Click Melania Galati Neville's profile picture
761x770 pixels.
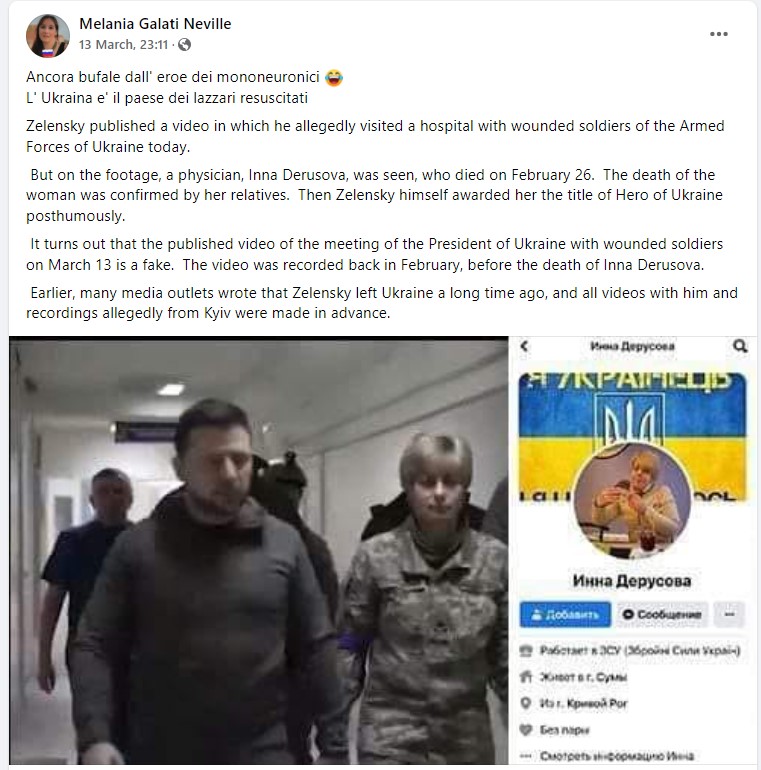click(x=48, y=35)
